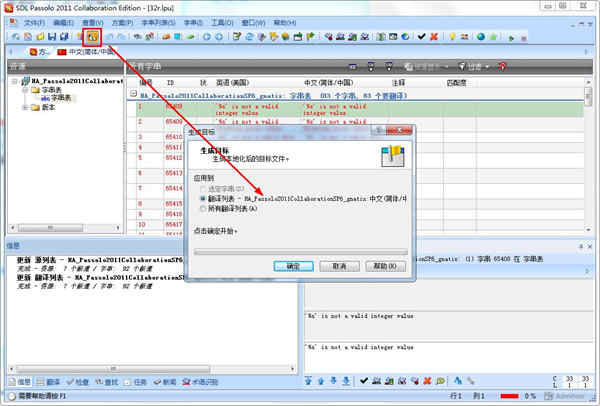
Task: Click the green Run arrow toolbar icon
Action: click(512, 36)
